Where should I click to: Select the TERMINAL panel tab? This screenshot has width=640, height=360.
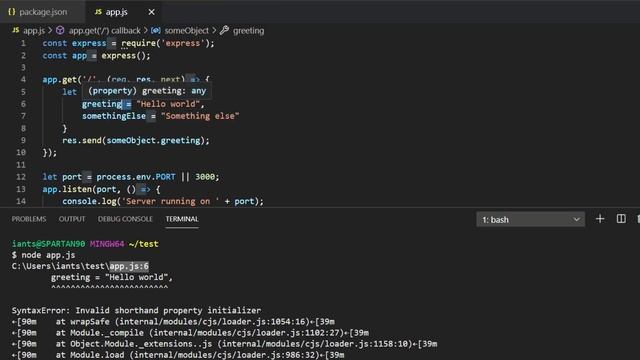[x=182, y=219]
